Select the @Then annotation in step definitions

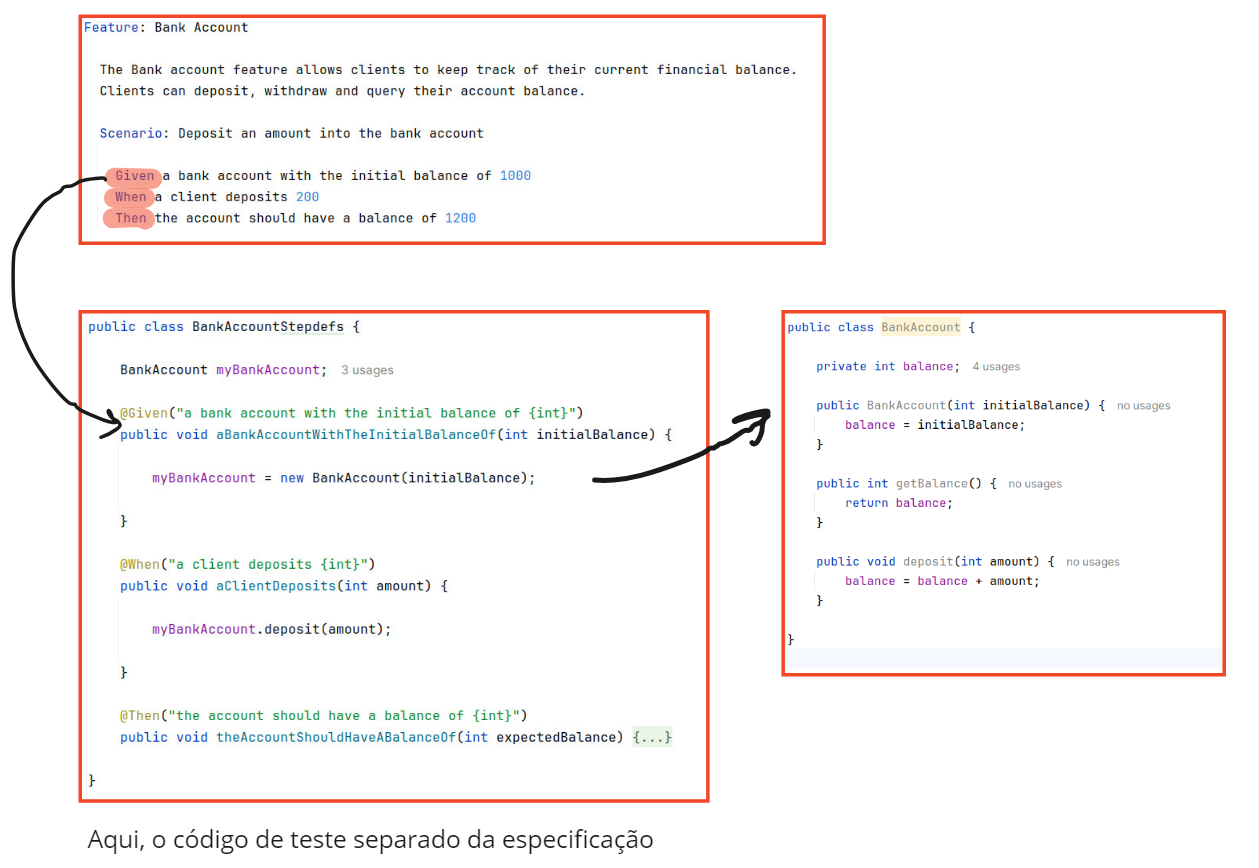[x=139, y=715]
